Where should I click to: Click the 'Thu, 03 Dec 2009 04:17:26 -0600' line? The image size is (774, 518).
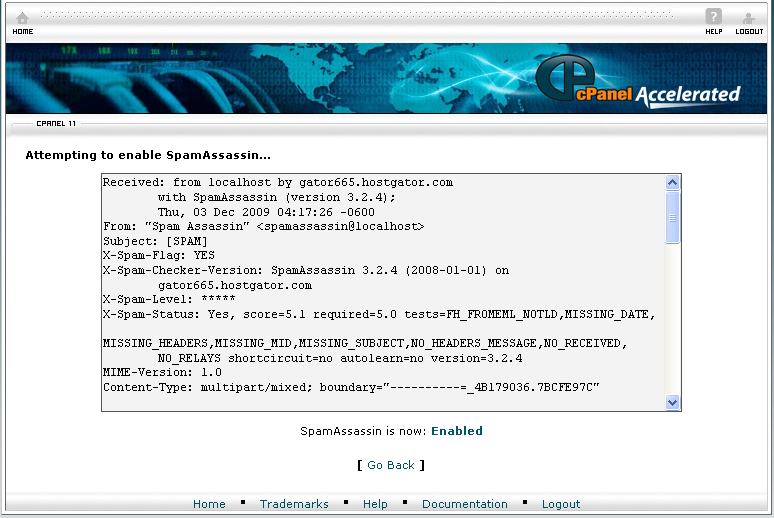[266, 212]
